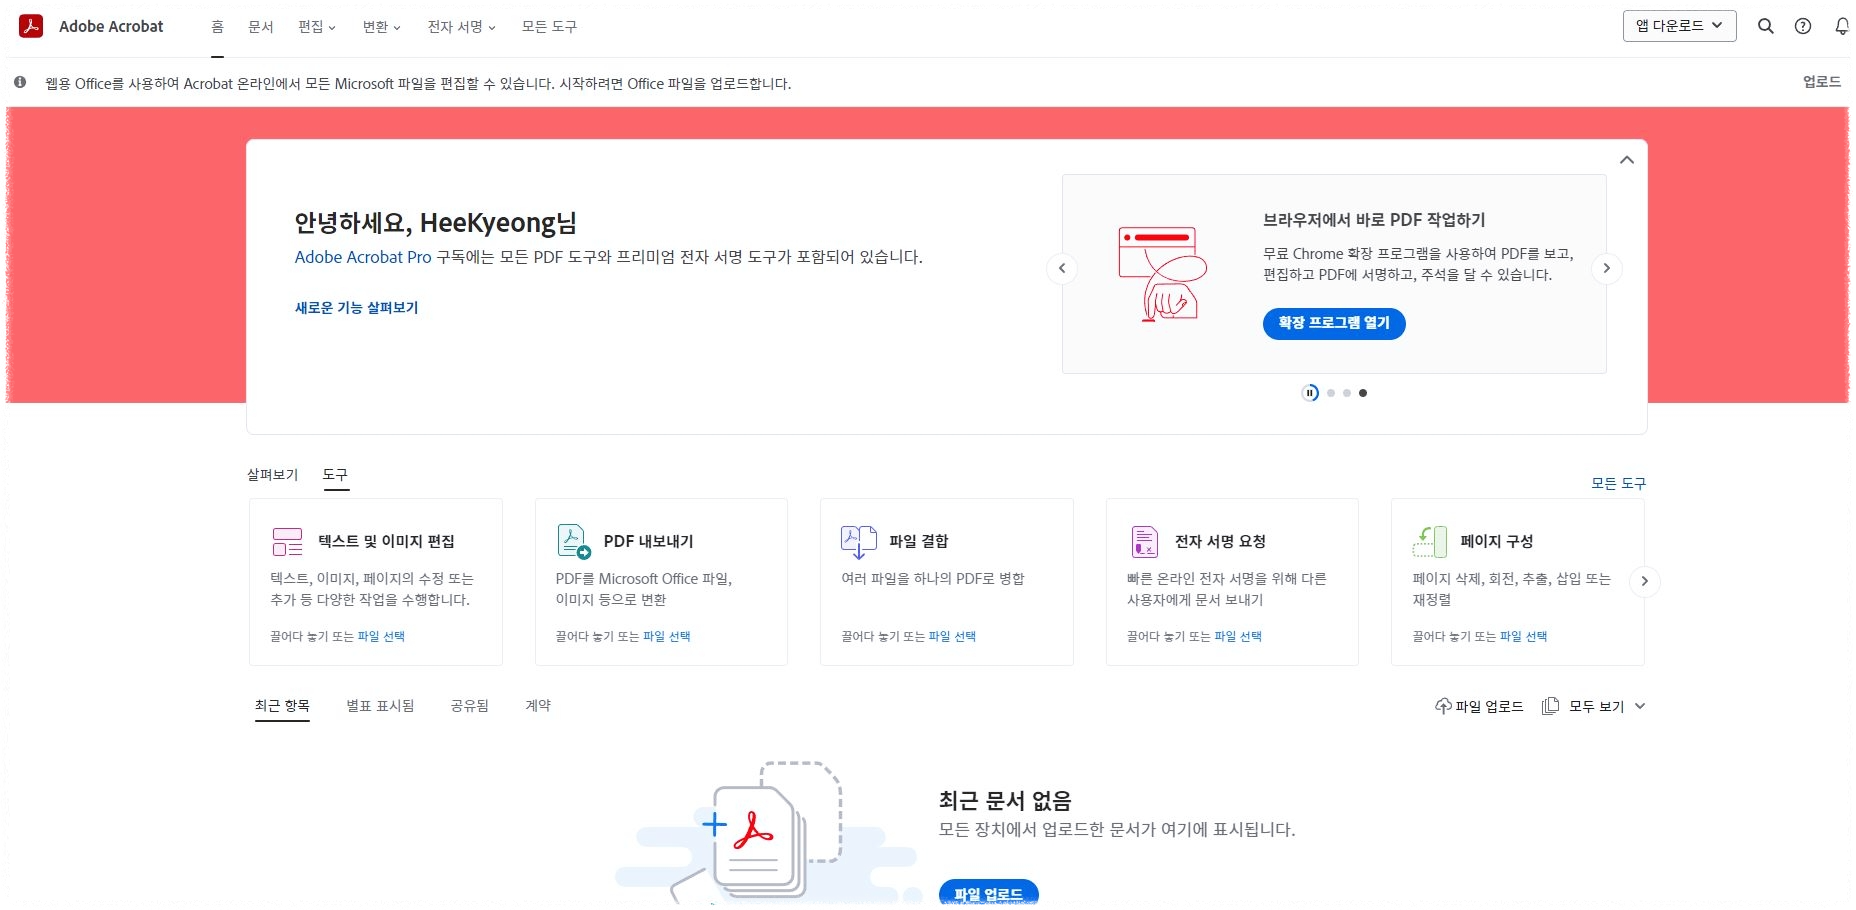The height and width of the screenshot is (910, 1856).
Task: Click the 업로드 link in the Office banner
Action: click(x=1821, y=82)
